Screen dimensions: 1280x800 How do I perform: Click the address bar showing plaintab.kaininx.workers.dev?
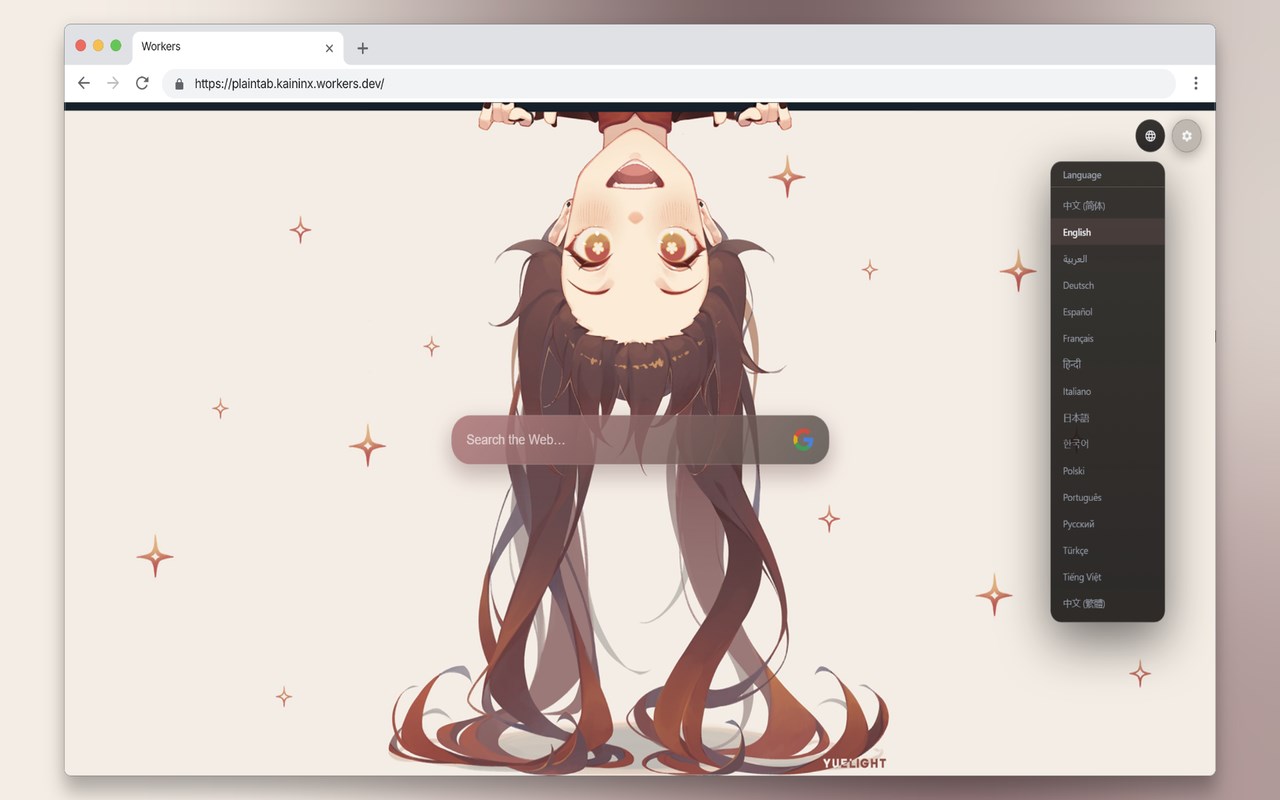click(x=669, y=83)
